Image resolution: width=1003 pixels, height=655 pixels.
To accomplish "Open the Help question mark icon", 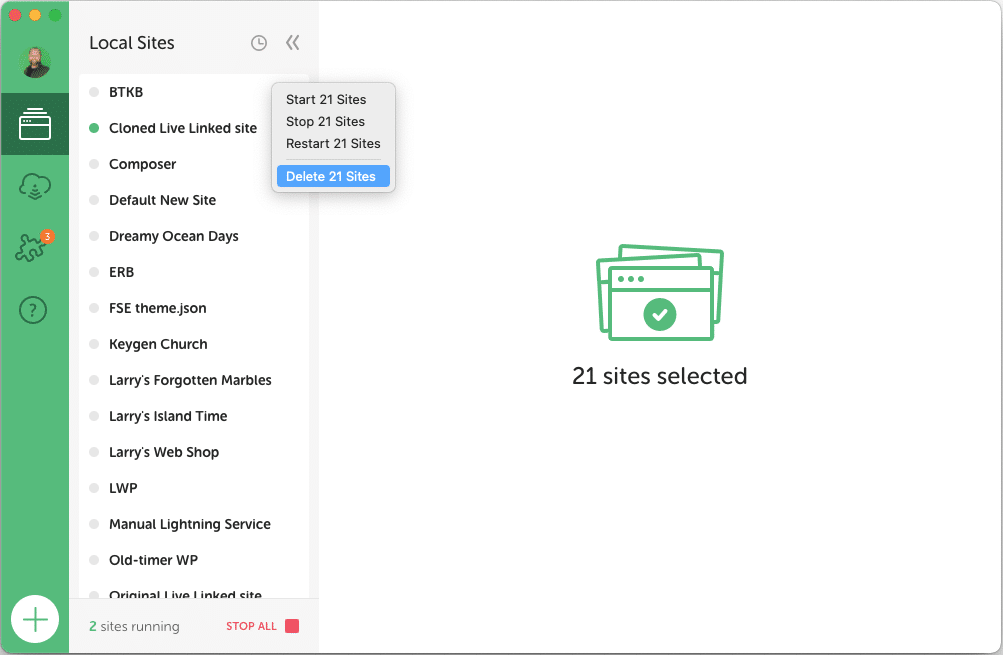I will click(x=34, y=311).
